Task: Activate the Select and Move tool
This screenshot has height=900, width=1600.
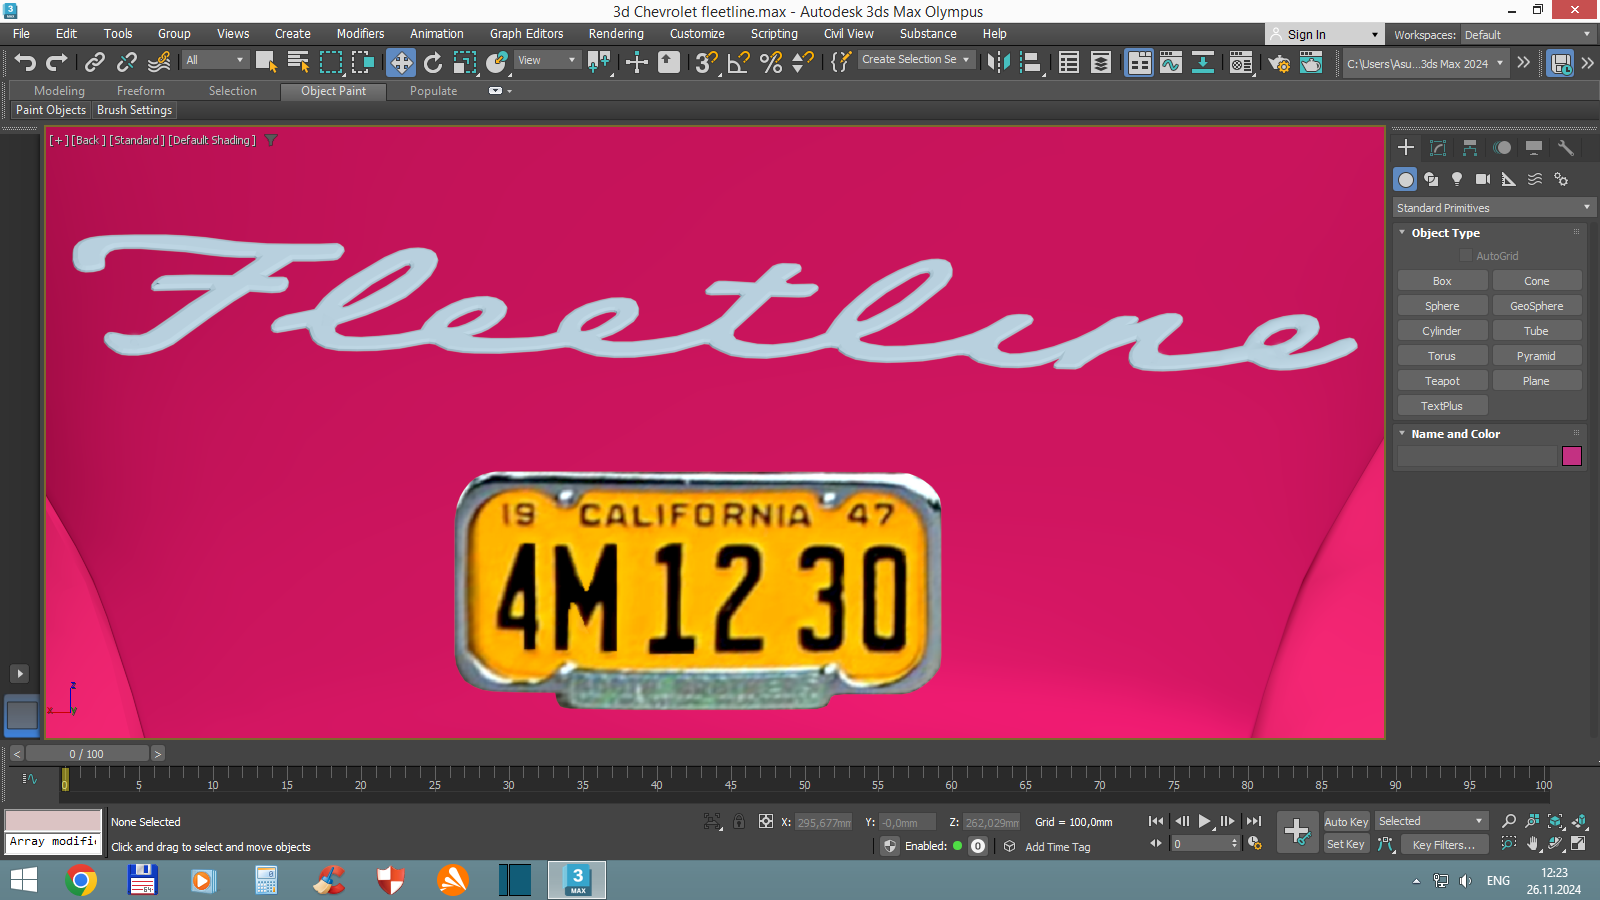Action: (x=401, y=62)
